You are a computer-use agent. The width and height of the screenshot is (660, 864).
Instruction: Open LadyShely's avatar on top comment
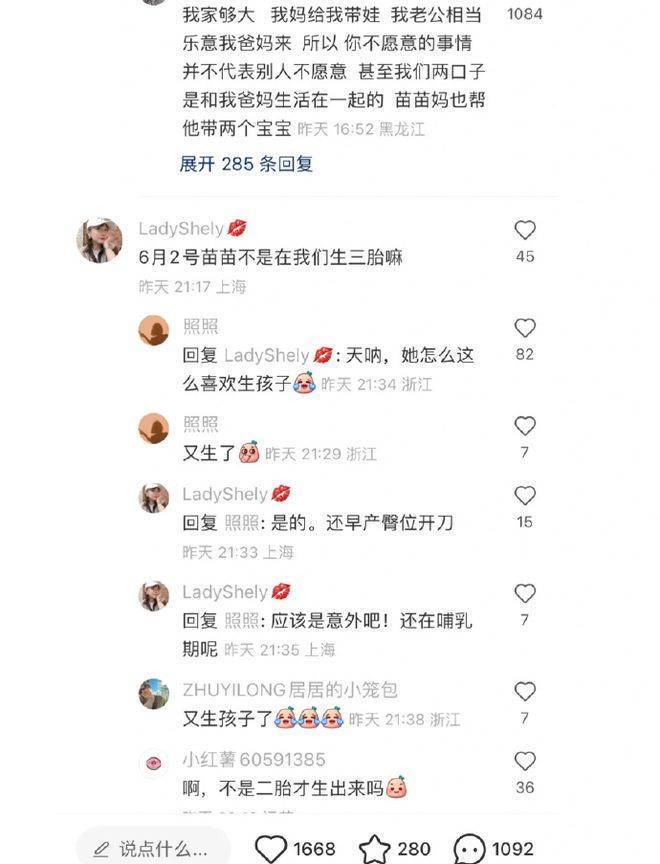click(100, 240)
